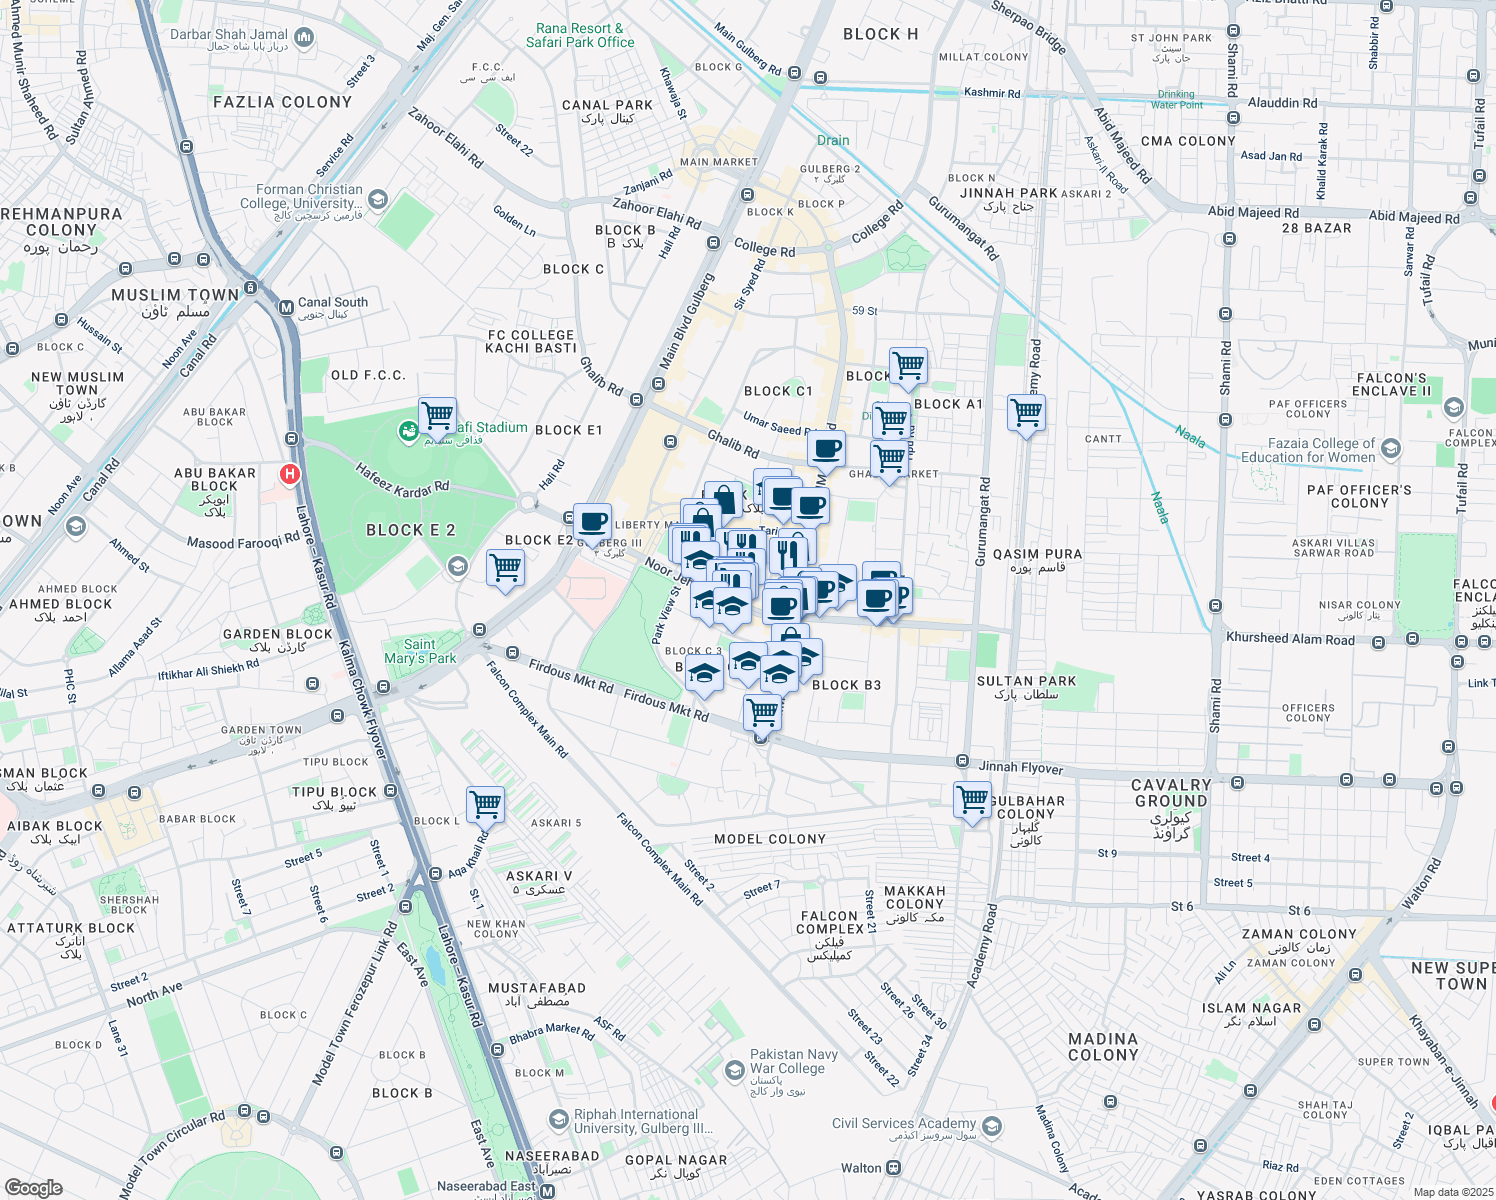Select the BLOCK E 2 park label

pos(411,530)
